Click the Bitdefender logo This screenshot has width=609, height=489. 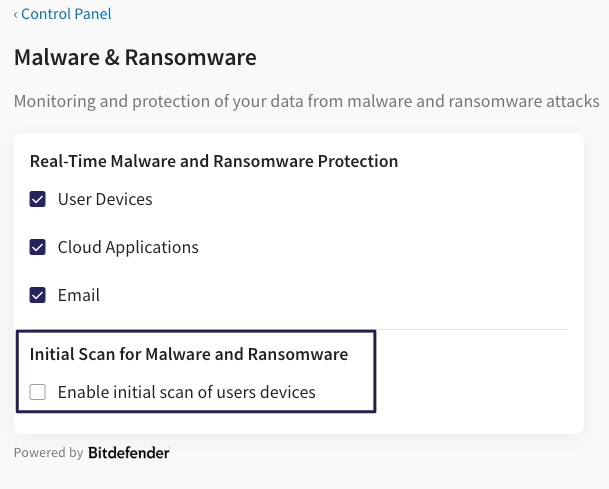pos(129,453)
